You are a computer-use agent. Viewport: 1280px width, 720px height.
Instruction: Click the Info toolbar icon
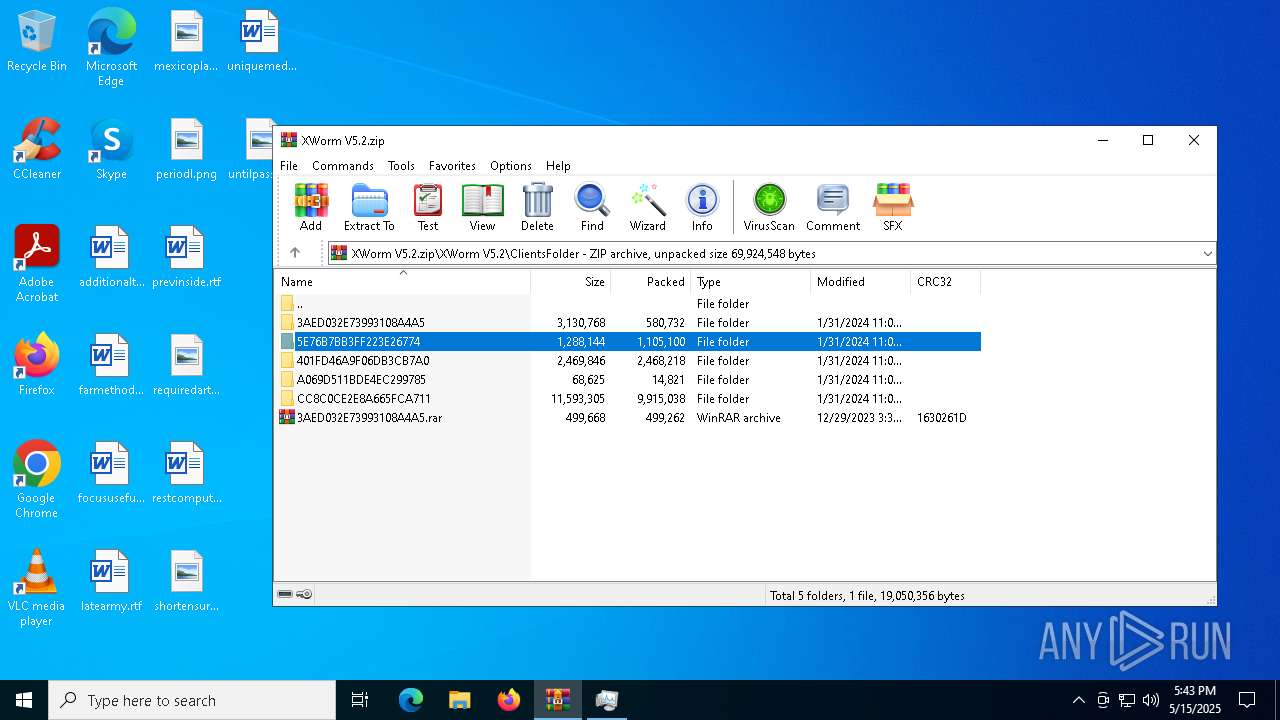(702, 208)
